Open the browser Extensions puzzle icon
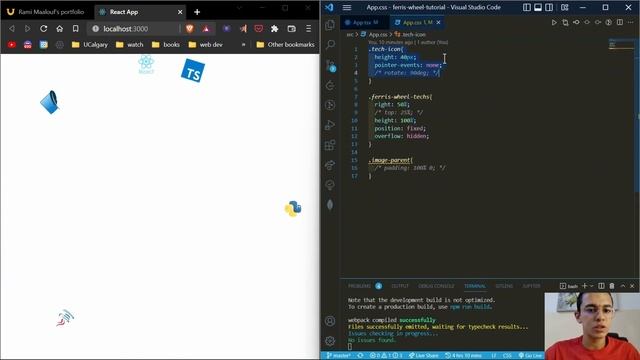This screenshot has width=640, height=360. [x=274, y=29]
